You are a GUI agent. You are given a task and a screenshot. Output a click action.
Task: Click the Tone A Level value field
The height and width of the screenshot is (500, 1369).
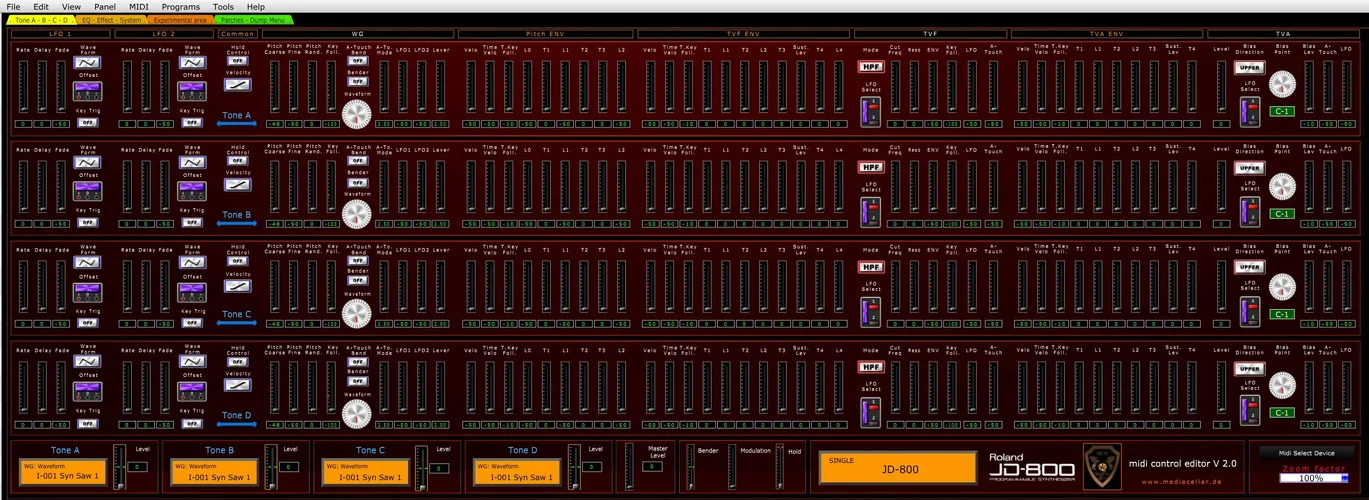pyautogui.click(x=138, y=467)
